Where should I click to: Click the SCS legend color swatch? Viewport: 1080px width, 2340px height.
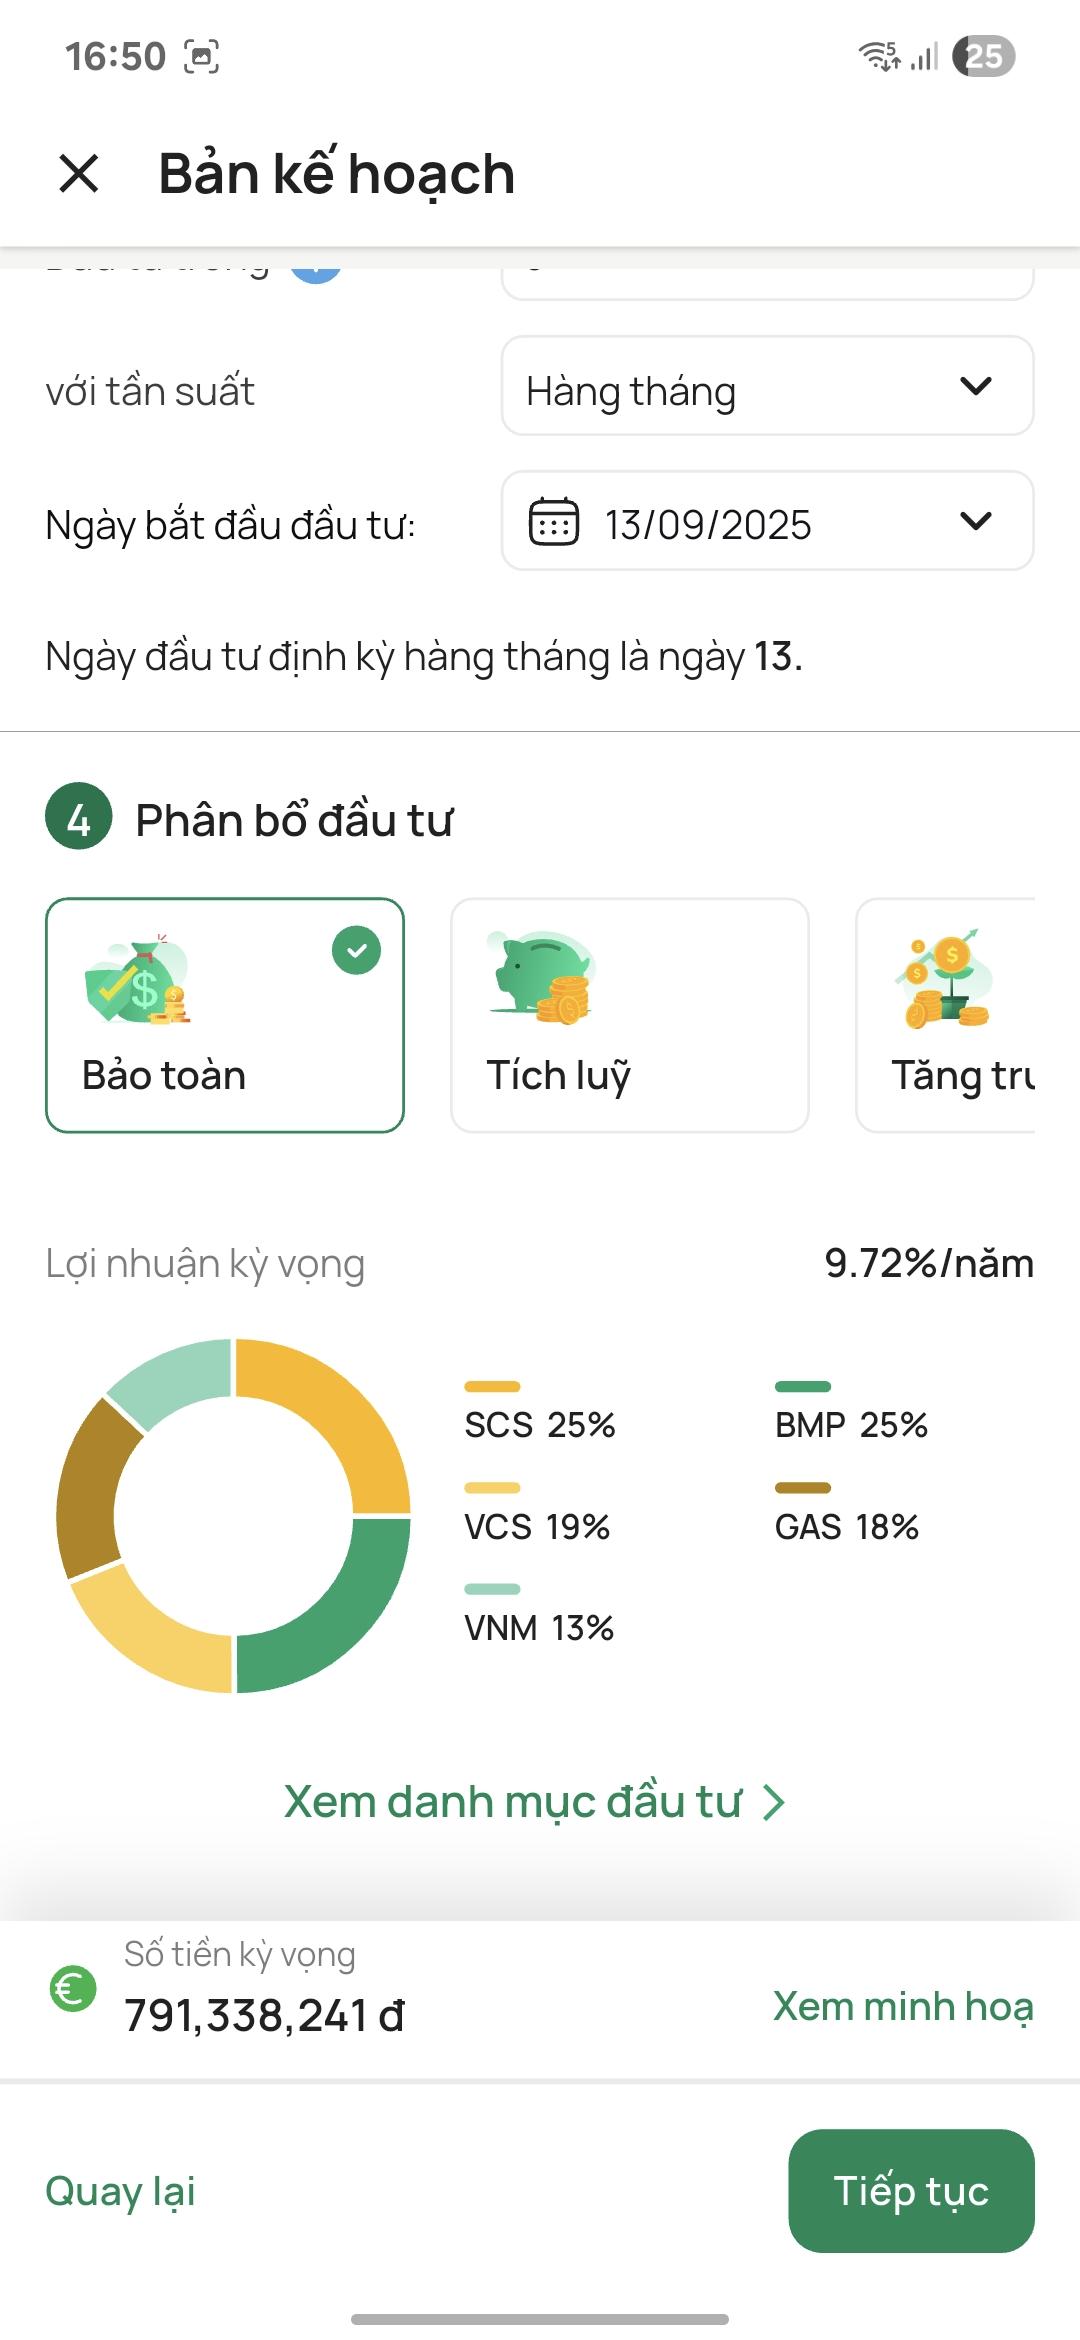tap(491, 1386)
